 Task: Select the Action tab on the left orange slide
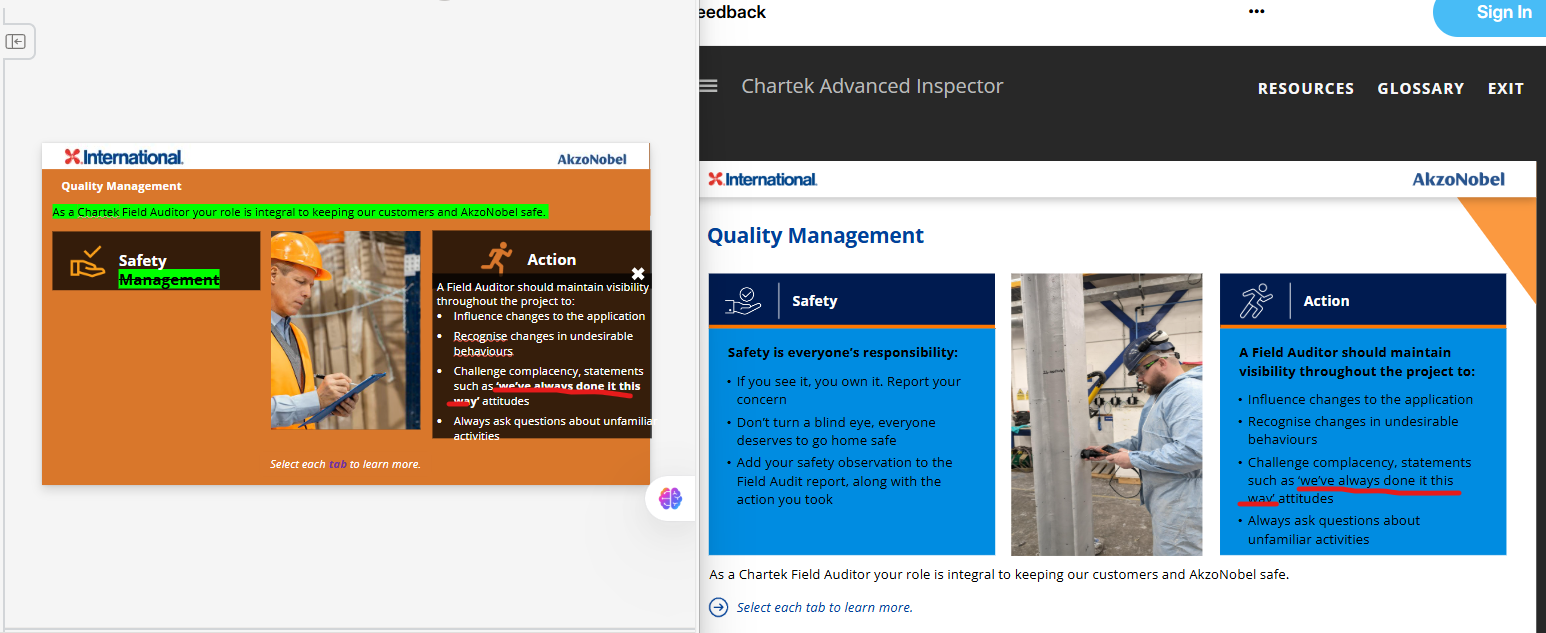click(541, 259)
